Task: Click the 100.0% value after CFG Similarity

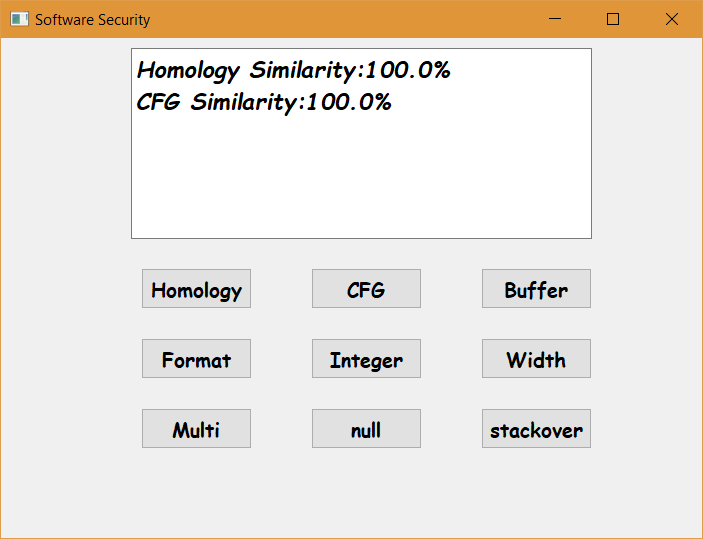Action: (x=349, y=102)
